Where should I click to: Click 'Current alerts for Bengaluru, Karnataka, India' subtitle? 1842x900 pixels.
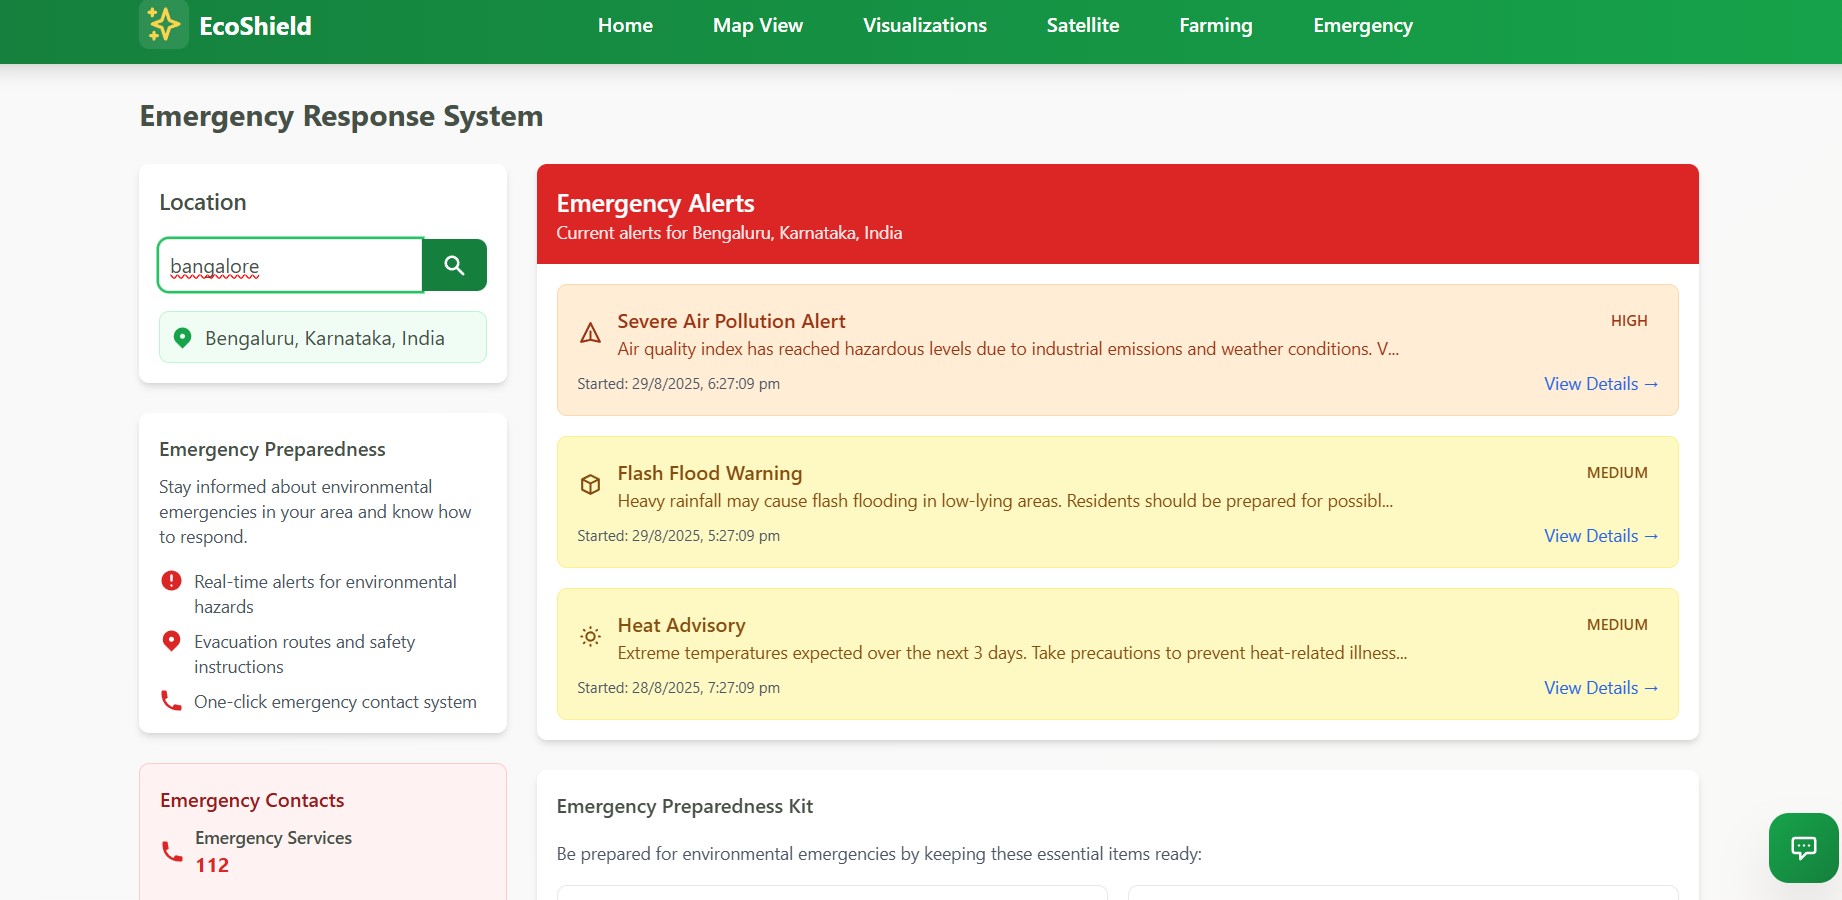click(x=729, y=233)
